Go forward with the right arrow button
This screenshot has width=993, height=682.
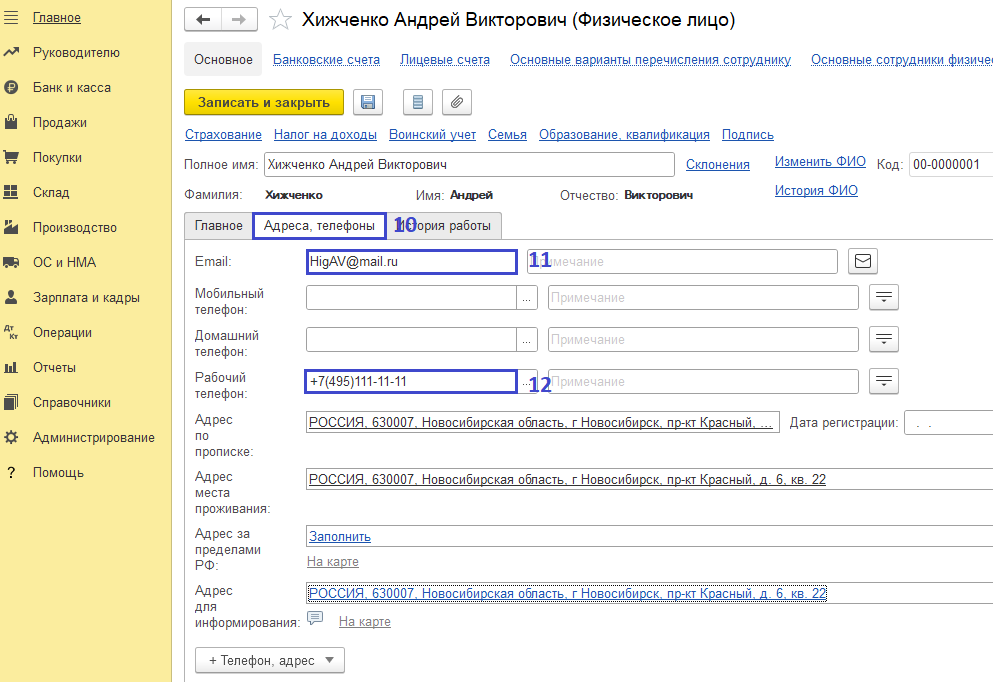(x=238, y=20)
